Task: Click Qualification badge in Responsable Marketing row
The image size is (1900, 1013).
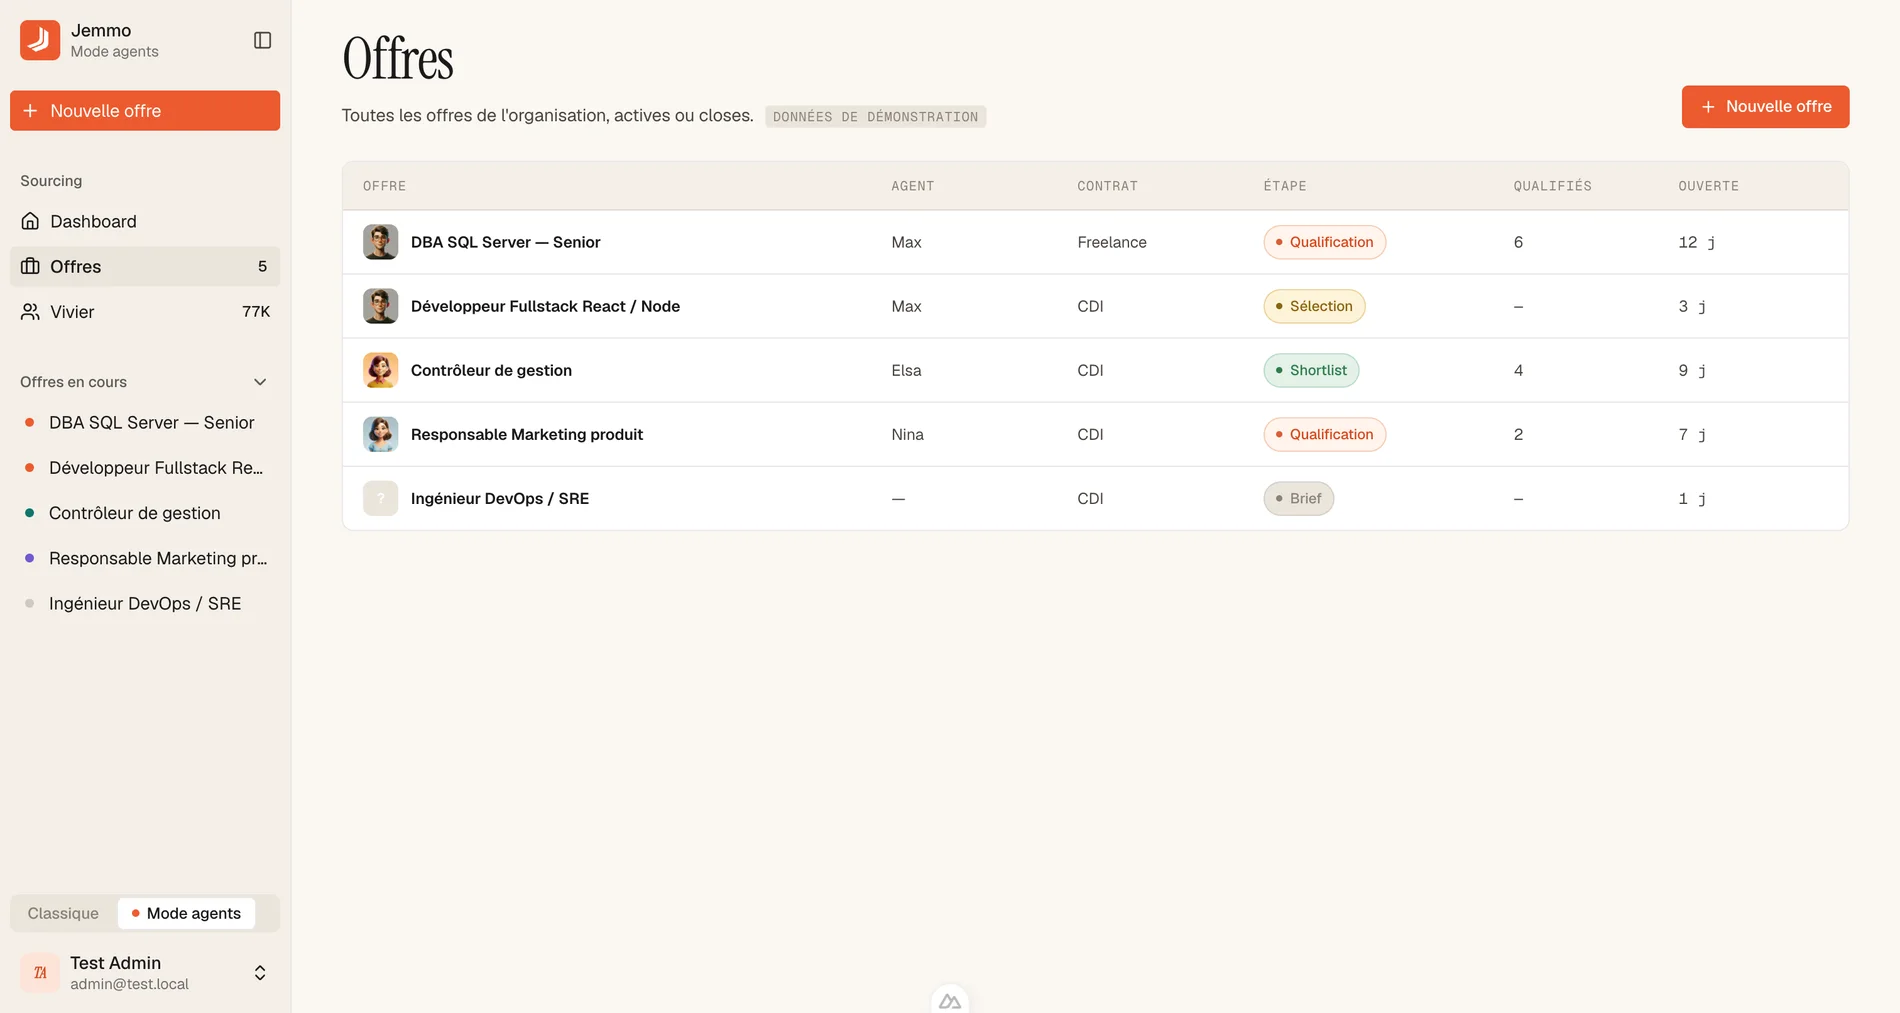Action: point(1324,434)
